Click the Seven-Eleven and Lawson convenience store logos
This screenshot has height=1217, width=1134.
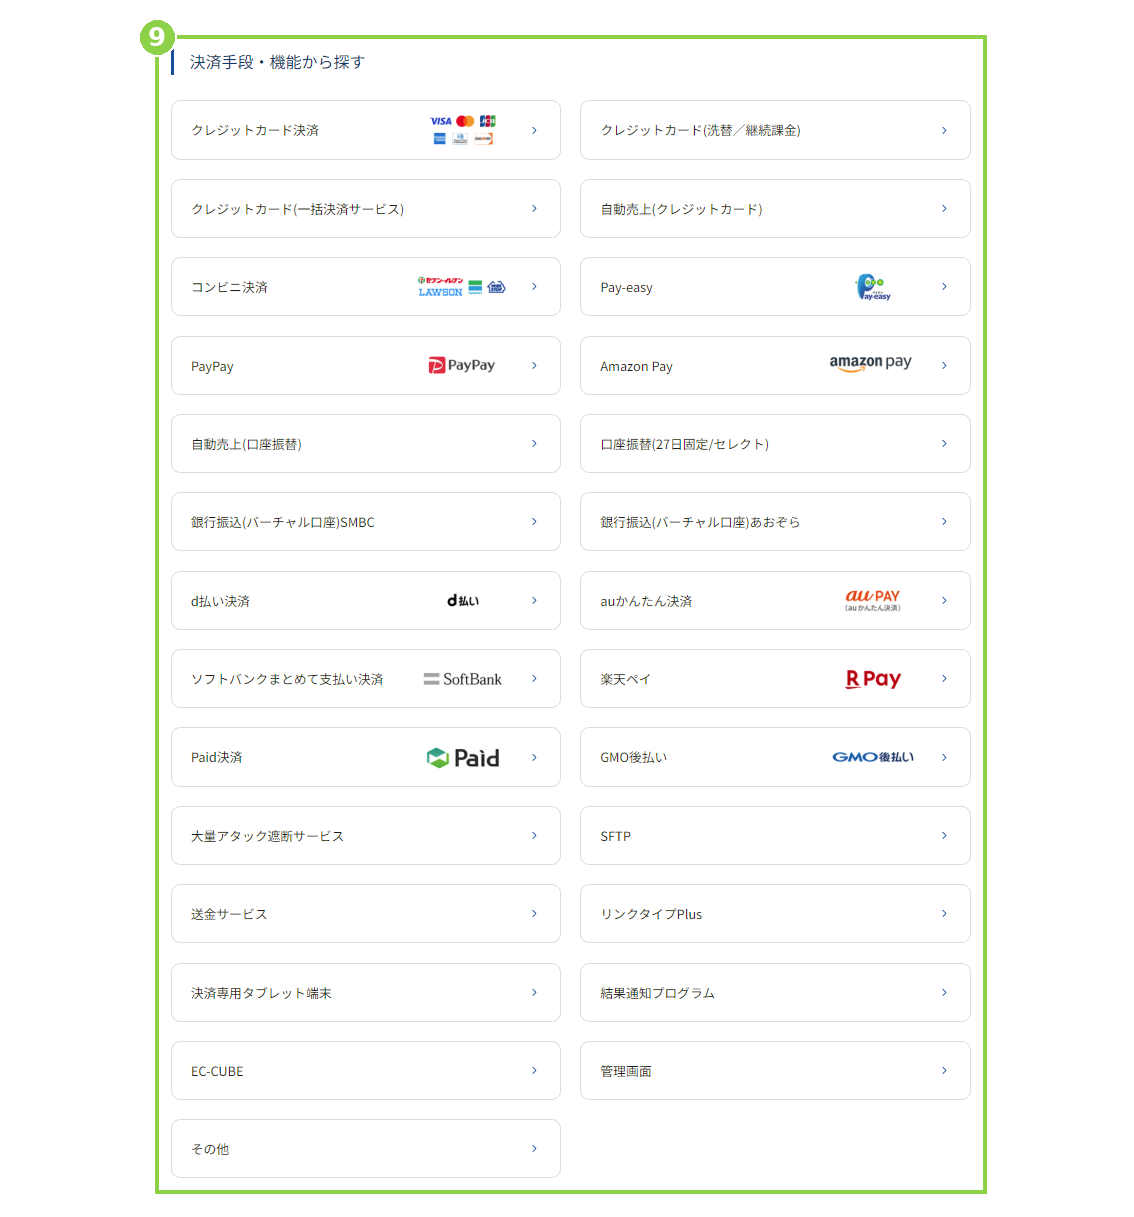[x=462, y=287]
